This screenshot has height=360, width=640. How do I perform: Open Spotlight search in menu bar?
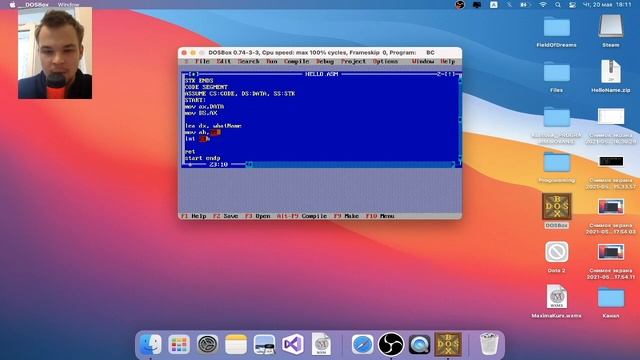[x=558, y=4]
